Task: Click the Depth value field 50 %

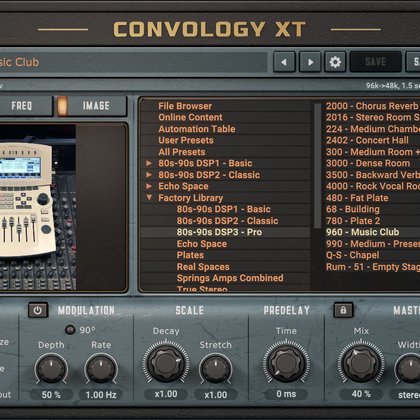Action: 51,395
